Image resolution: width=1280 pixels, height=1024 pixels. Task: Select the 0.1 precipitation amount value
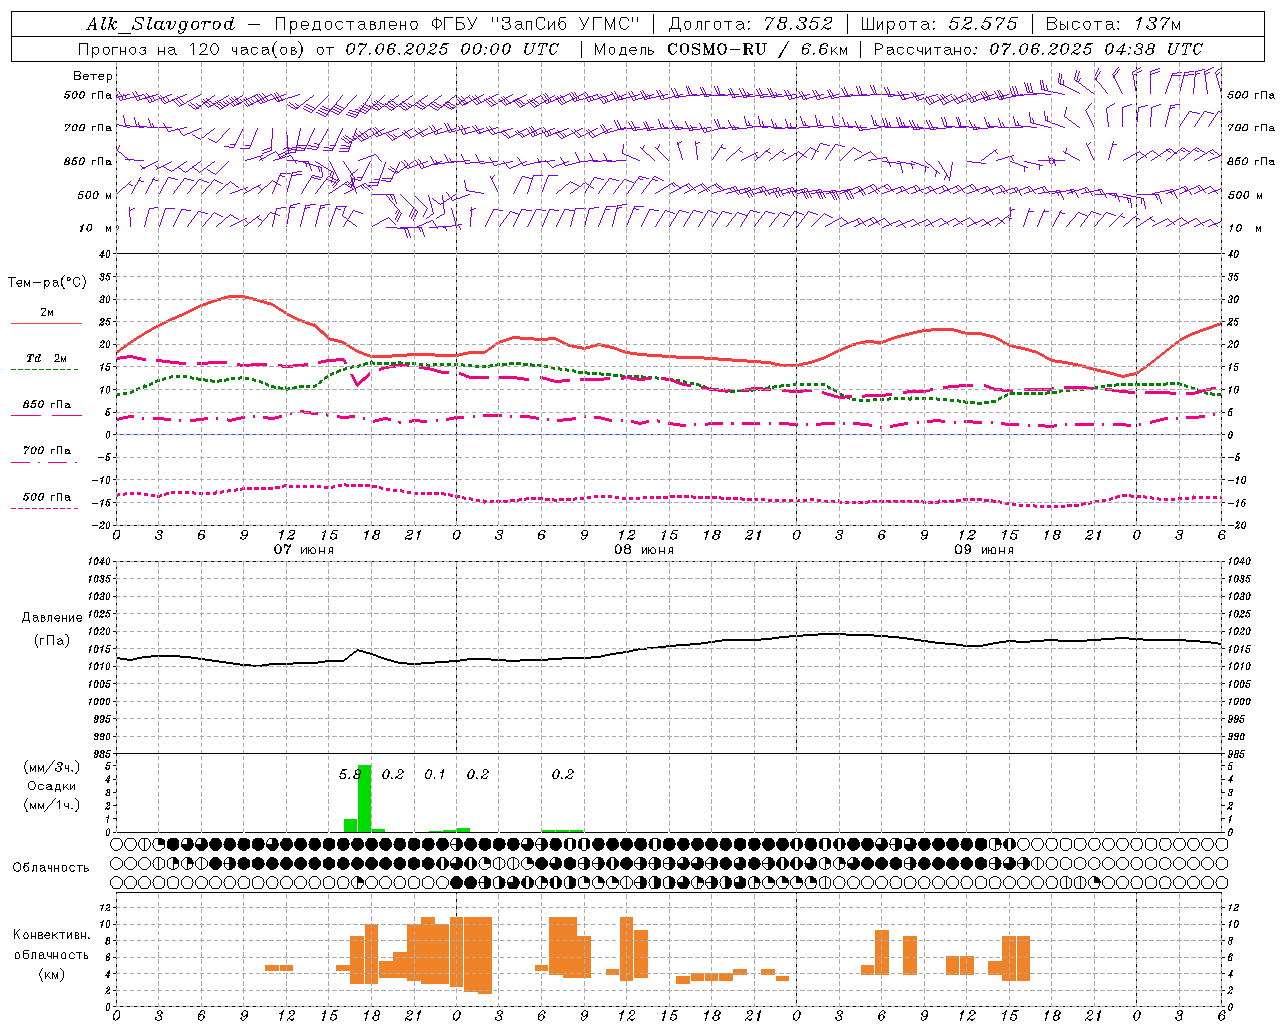[435, 774]
